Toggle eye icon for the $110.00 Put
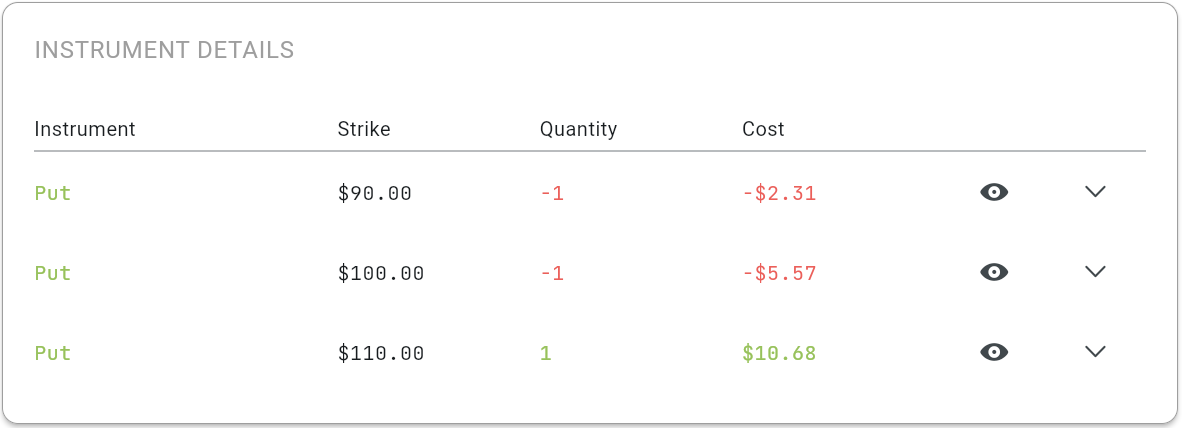The width and height of the screenshot is (1182, 428). [x=994, y=352]
